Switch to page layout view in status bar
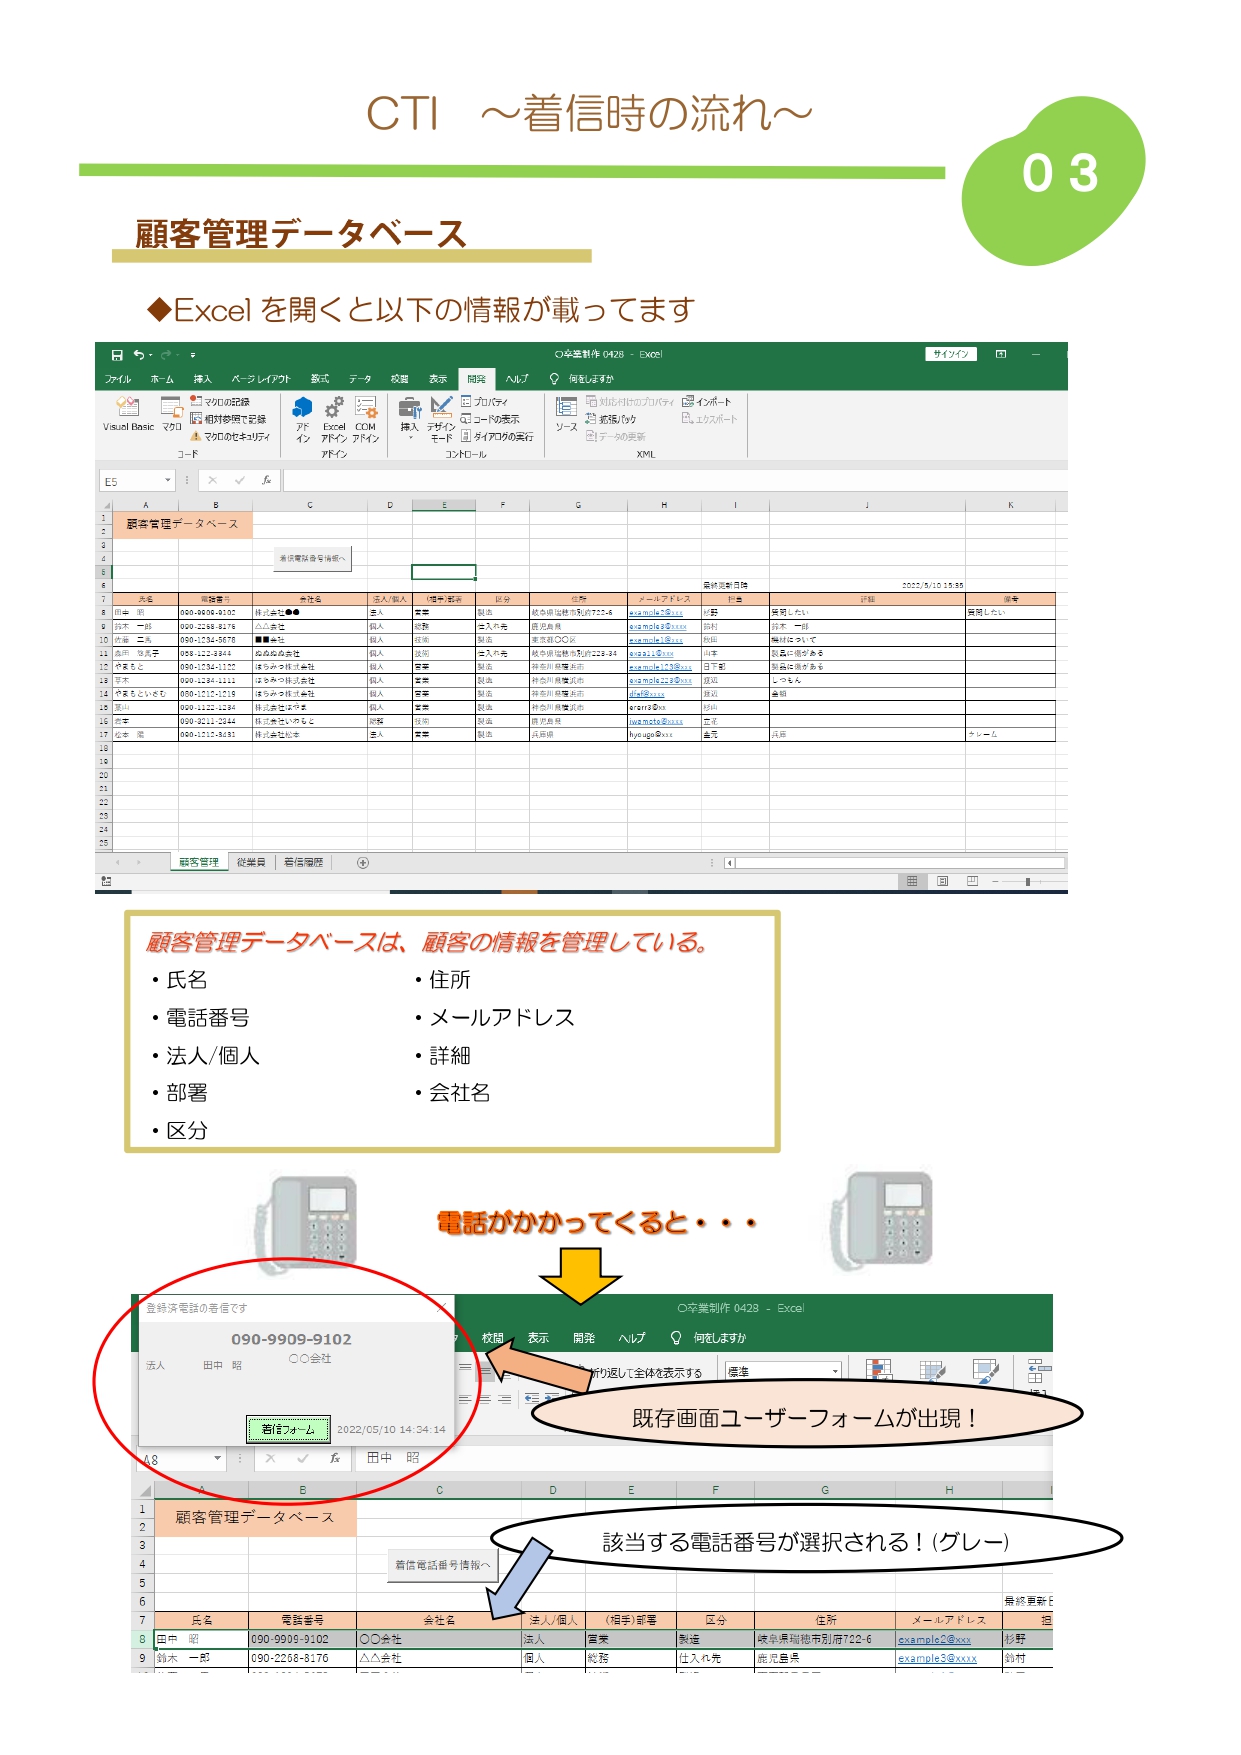The image size is (1241, 1755). [x=942, y=882]
